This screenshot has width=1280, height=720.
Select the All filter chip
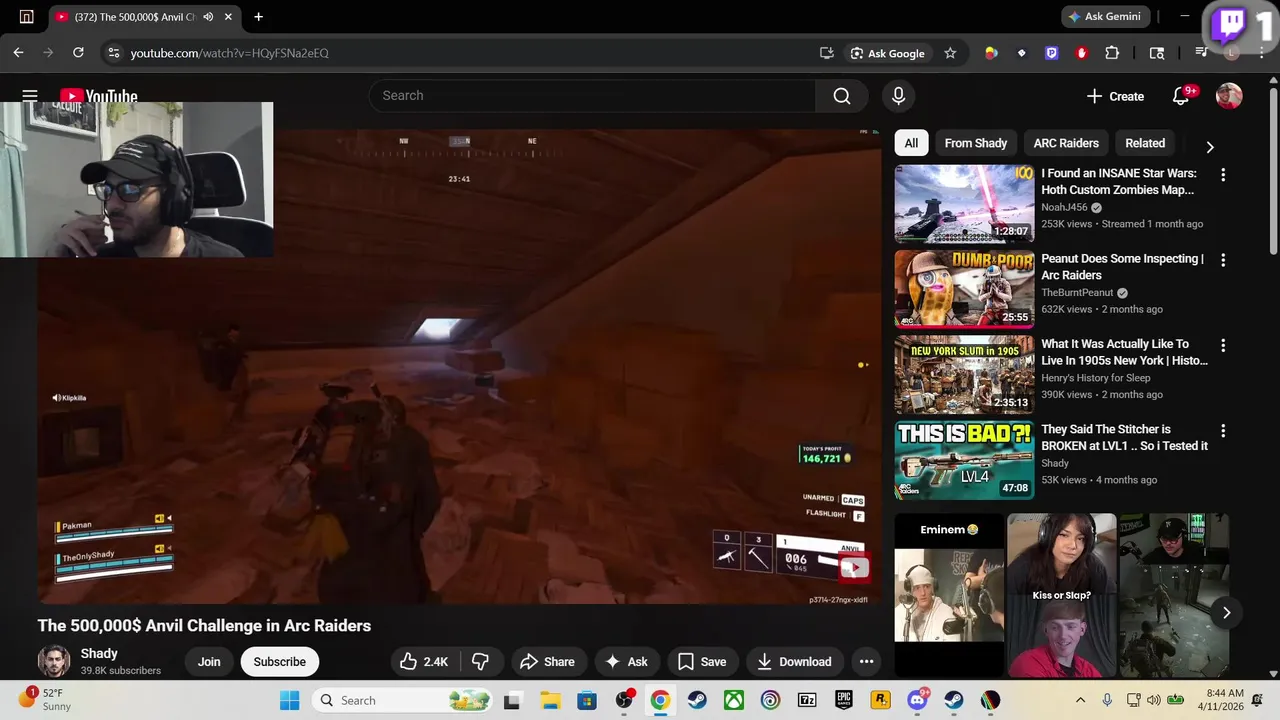click(911, 143)
